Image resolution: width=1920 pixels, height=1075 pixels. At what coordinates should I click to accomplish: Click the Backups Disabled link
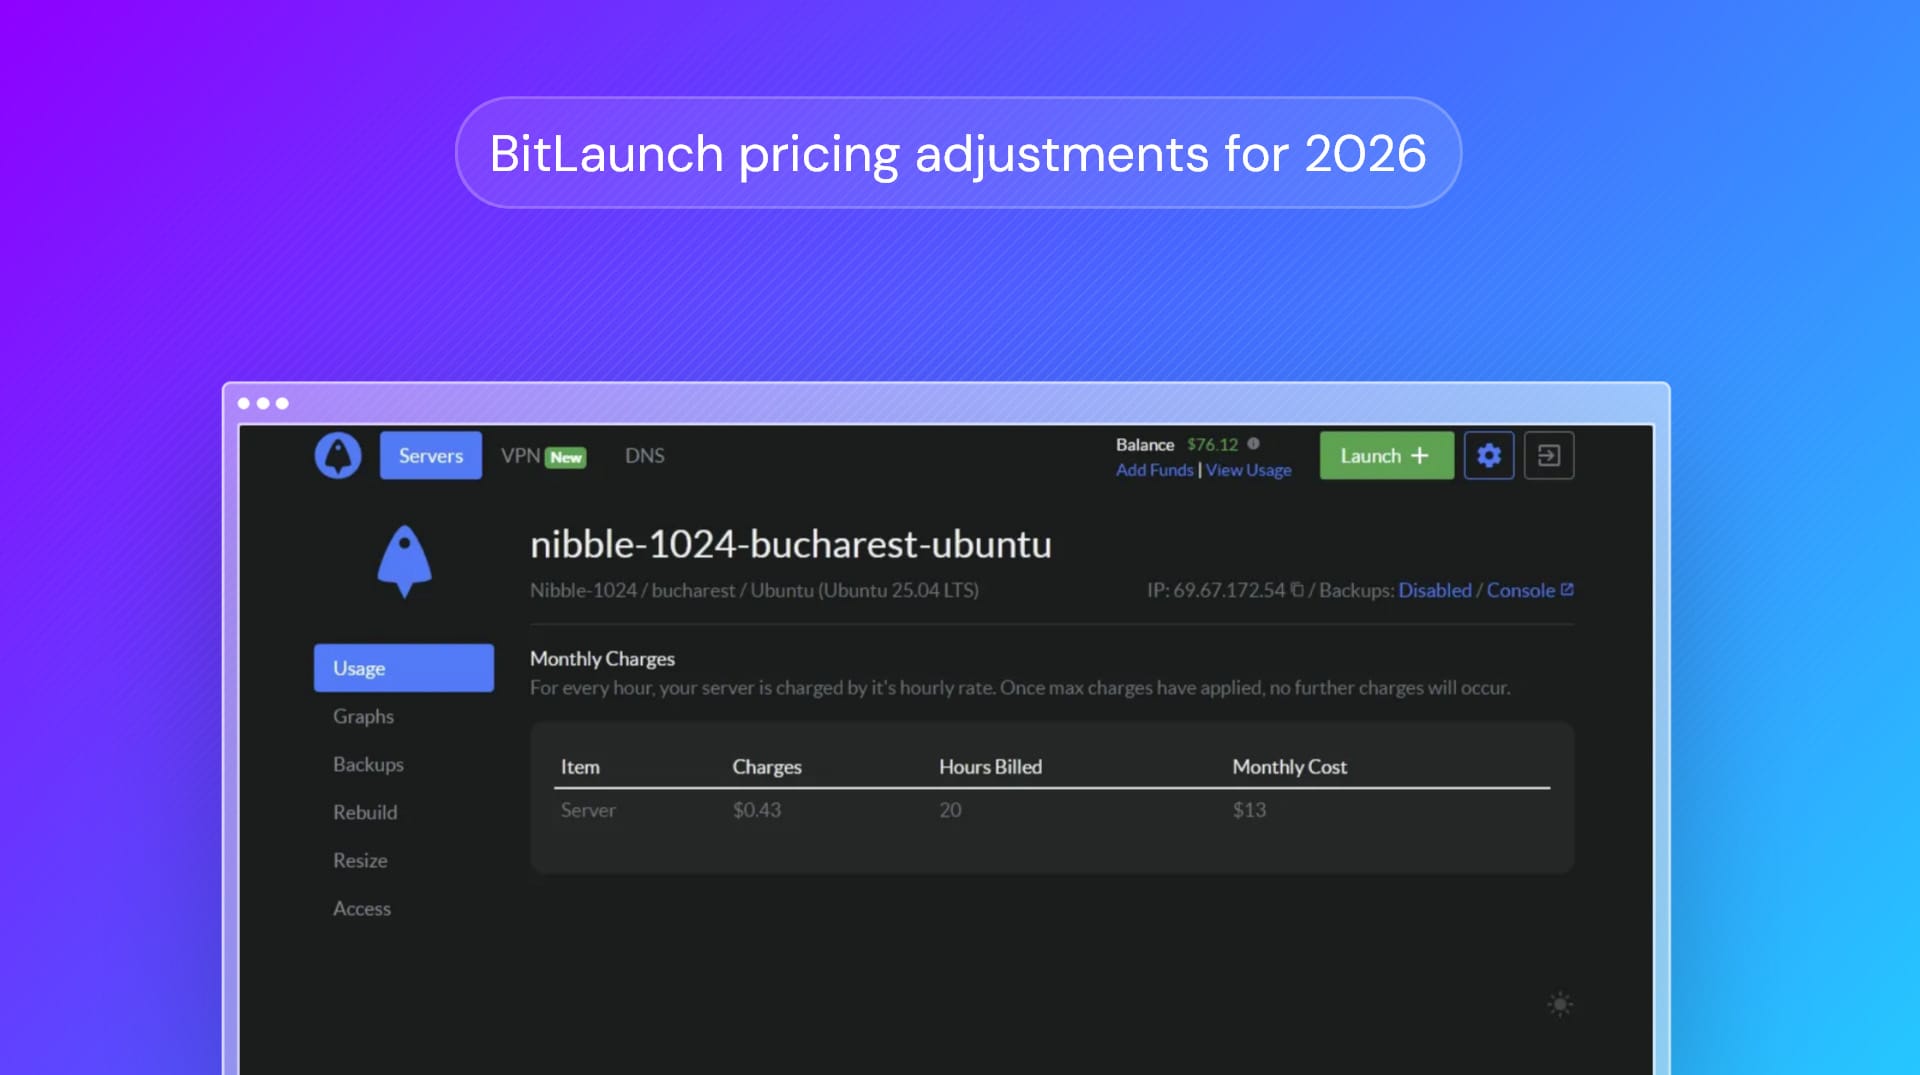[1435, 590]
